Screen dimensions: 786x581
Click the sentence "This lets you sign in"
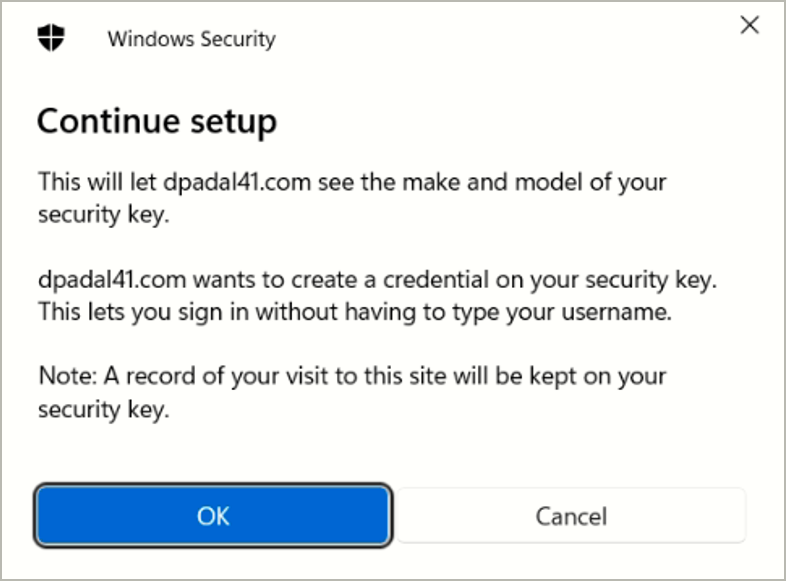(x=144, y=312)
